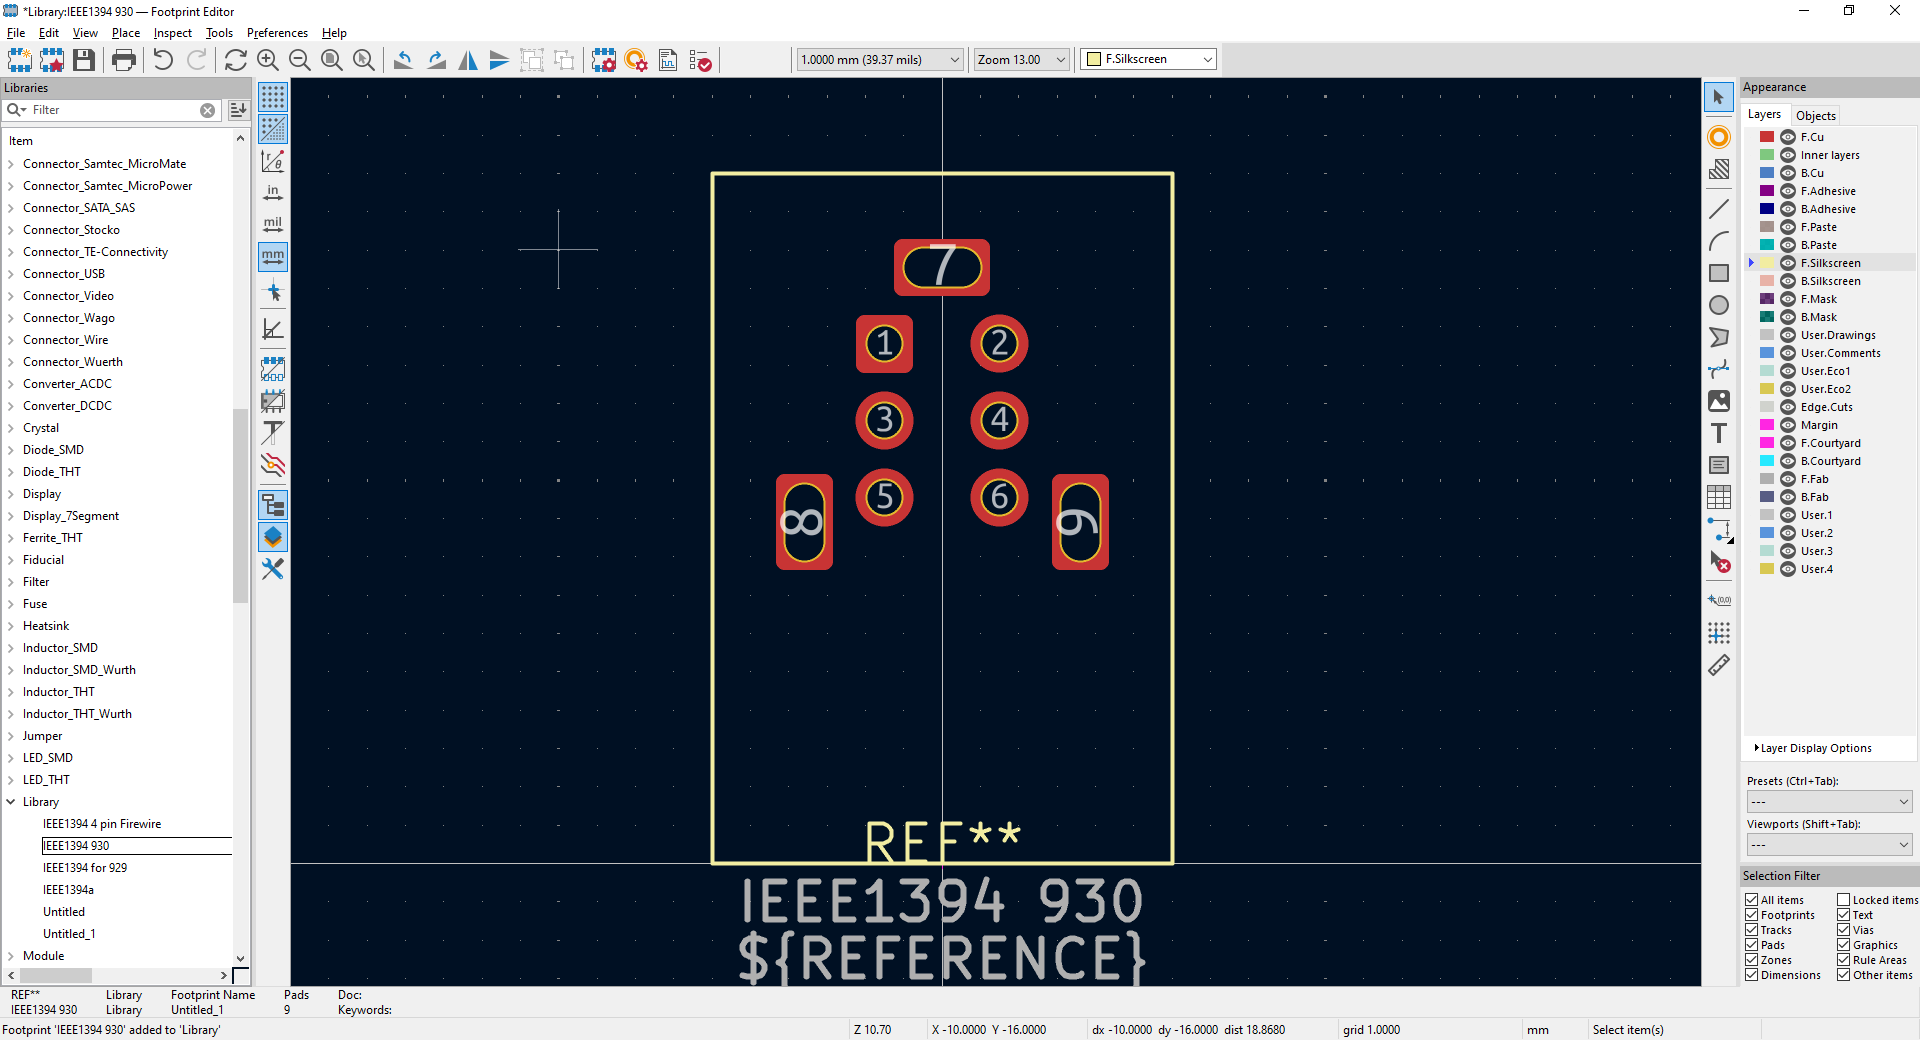Select the Measure ruler tool
The image size is (1920, 1040).
[1718, 665]
